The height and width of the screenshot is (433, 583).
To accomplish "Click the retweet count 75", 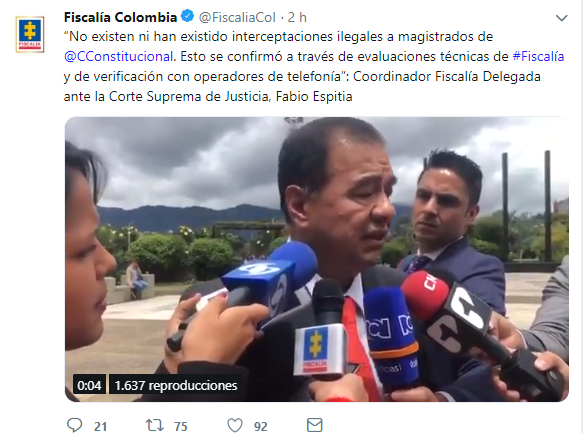I will [x=181, y=426].
